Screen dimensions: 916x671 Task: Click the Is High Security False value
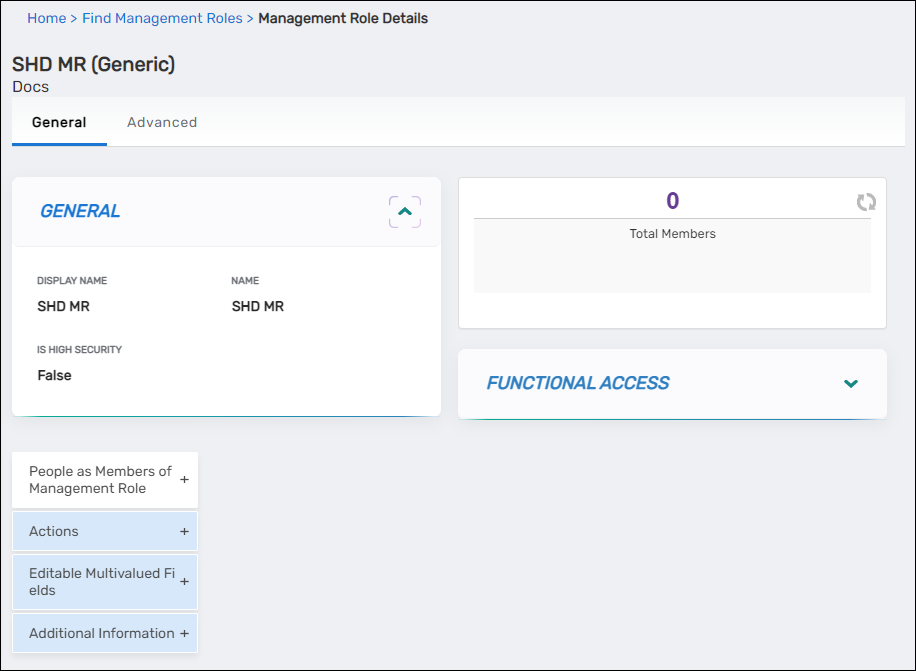click(54, 376)
